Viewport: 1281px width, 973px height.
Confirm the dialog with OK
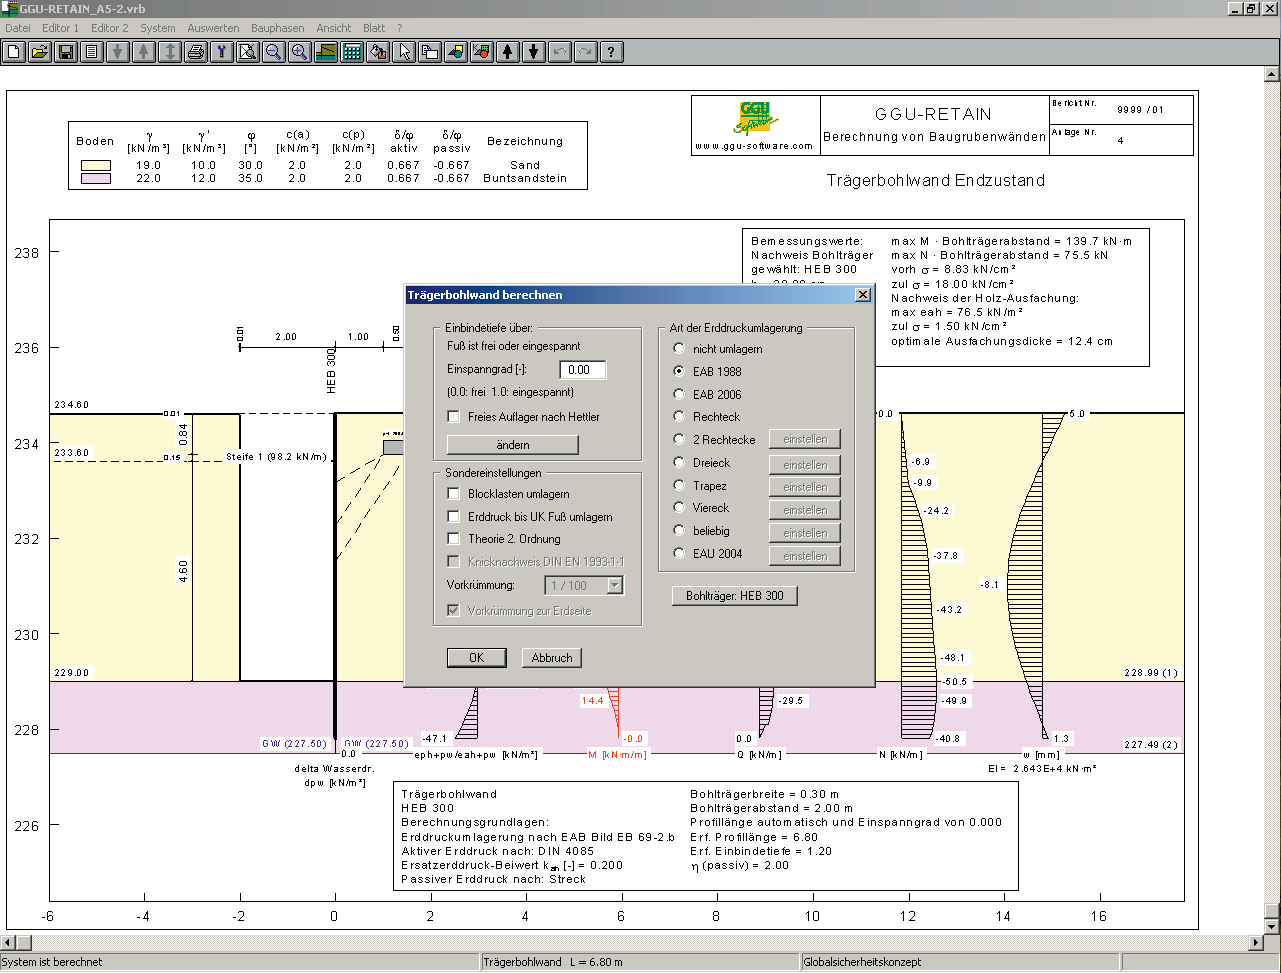click(477, 657)
